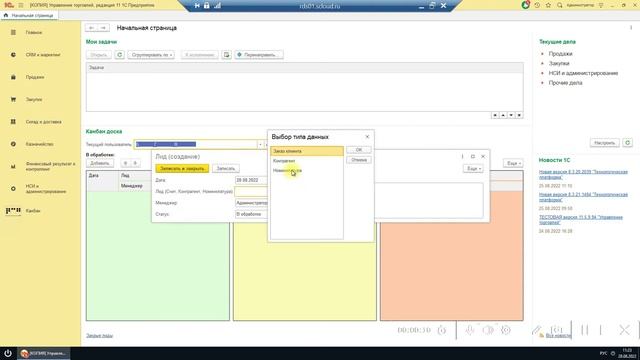The height and width of the screenshot is (360, 640).
Task: Click signal strength icon in session bar
Action: pyautogui.click(x=218, y=5)
